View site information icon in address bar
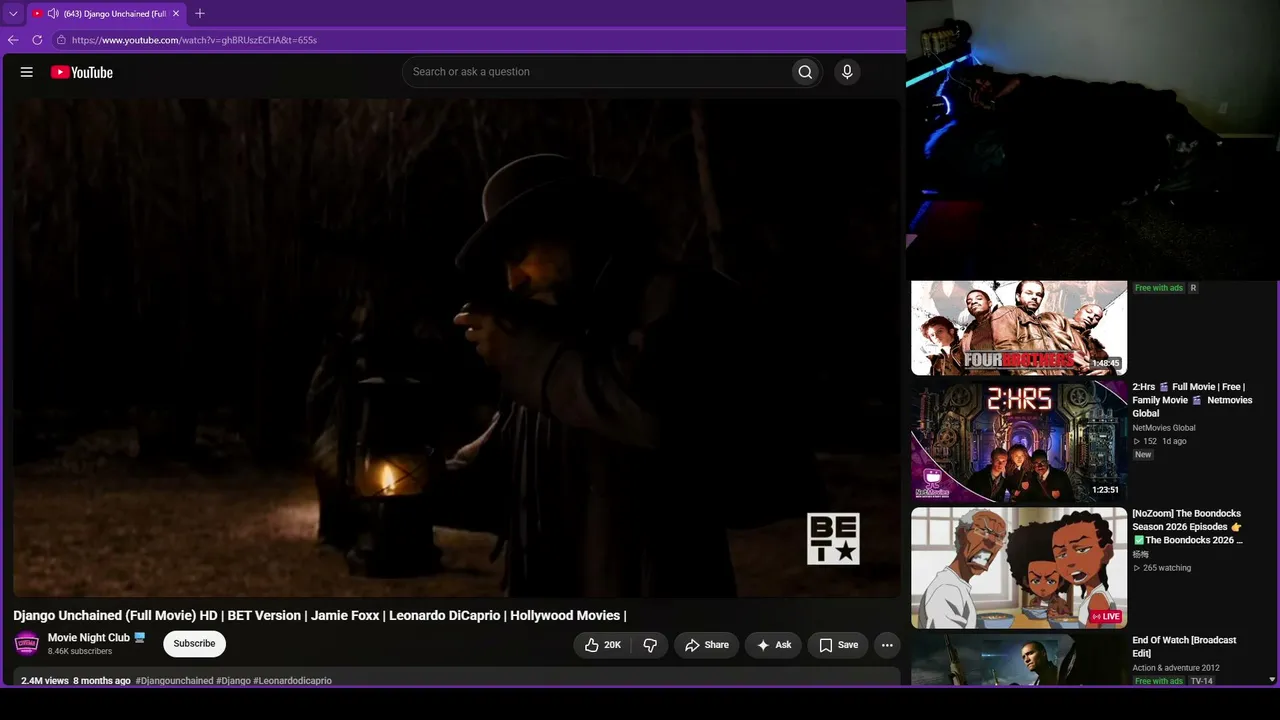Image resolution: width=1280 pixels, height=720 pixels. click(61, 40)
